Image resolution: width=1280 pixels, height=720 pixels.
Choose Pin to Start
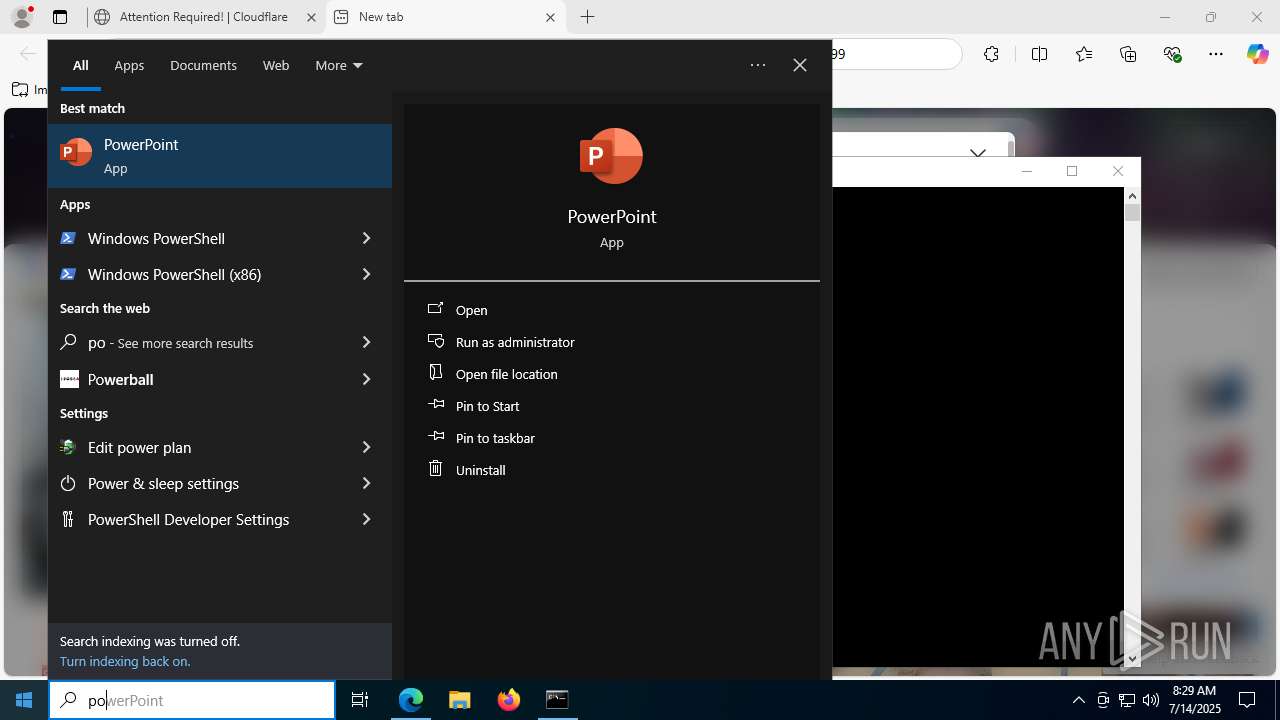point(488,406)
